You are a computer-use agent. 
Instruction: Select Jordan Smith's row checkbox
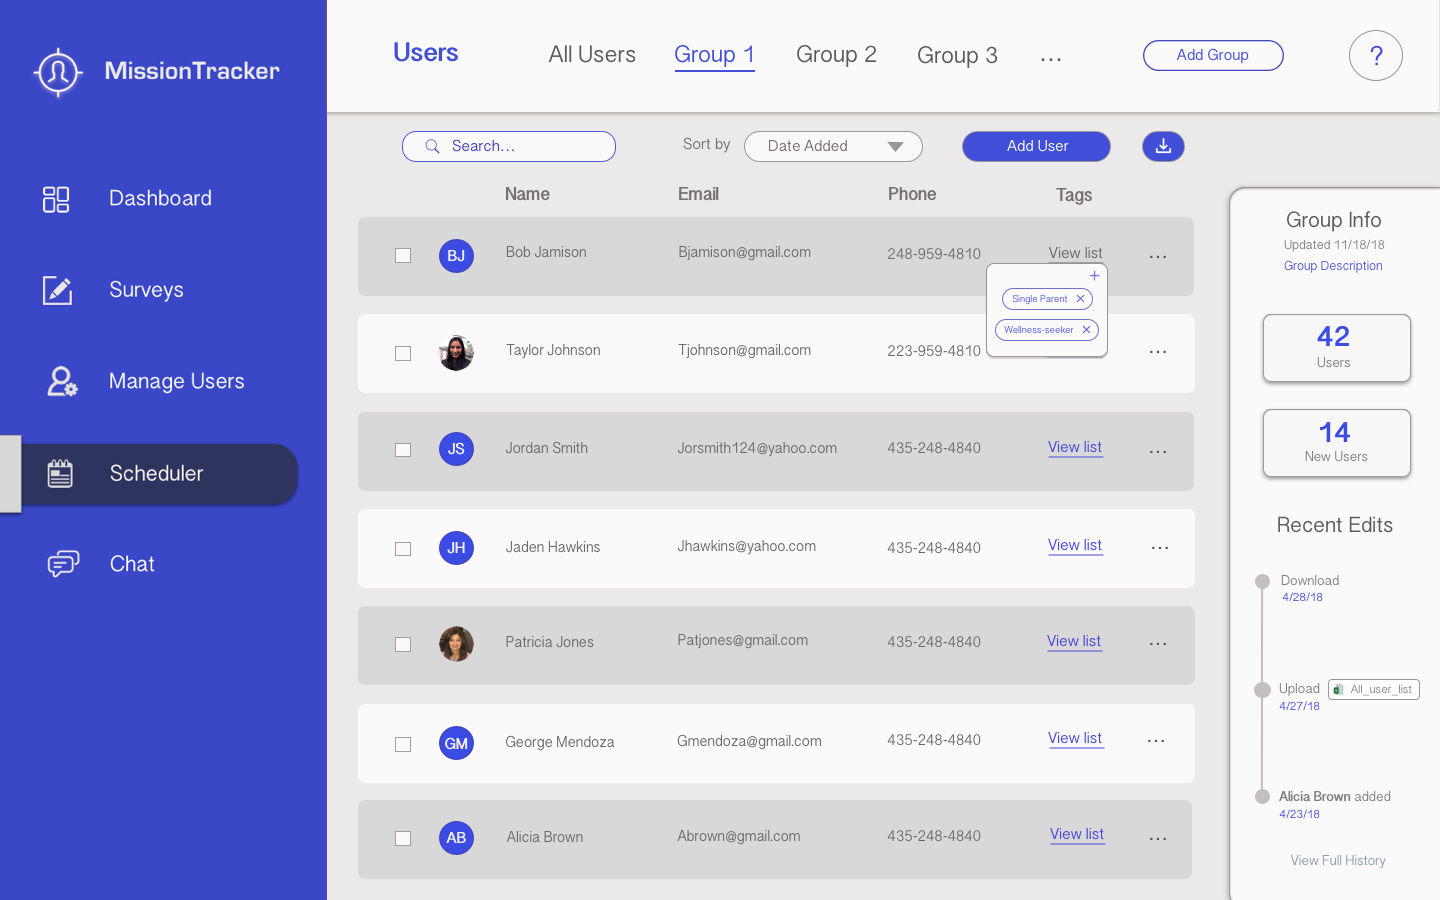(x=403, y=450)
